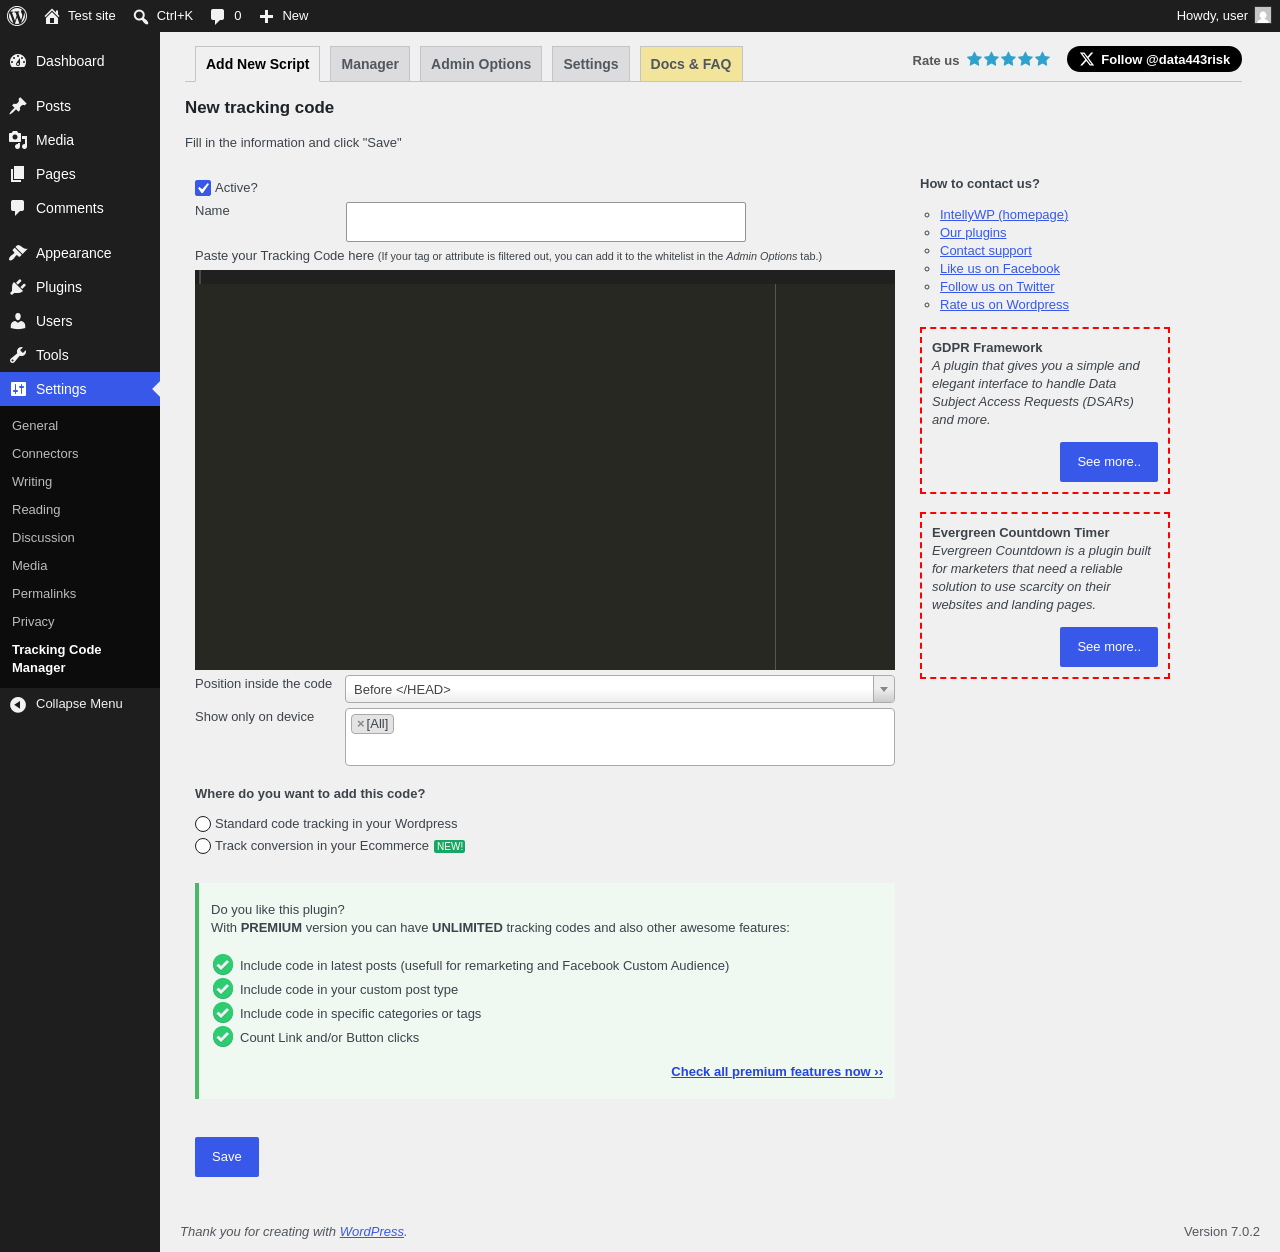This screenshot has height=1252, width=1280.
Task: Open the Ctrl+K search icon
Action: 141,16
